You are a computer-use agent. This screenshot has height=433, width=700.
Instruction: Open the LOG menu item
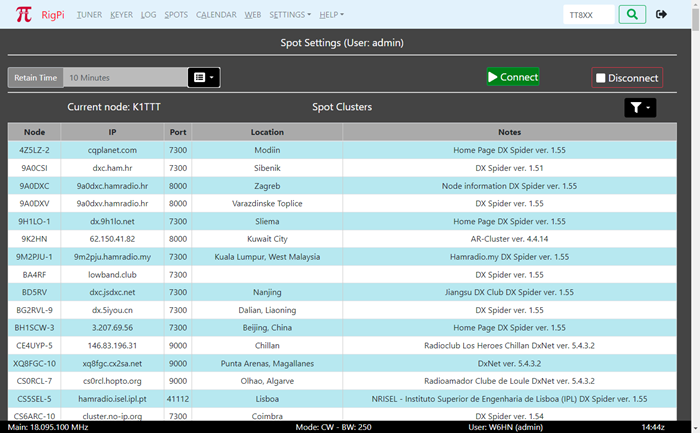(148, 15)
